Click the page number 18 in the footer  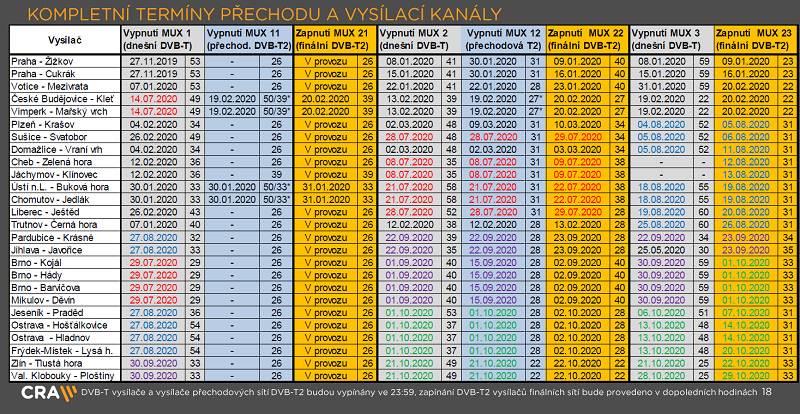click(766, 395)
